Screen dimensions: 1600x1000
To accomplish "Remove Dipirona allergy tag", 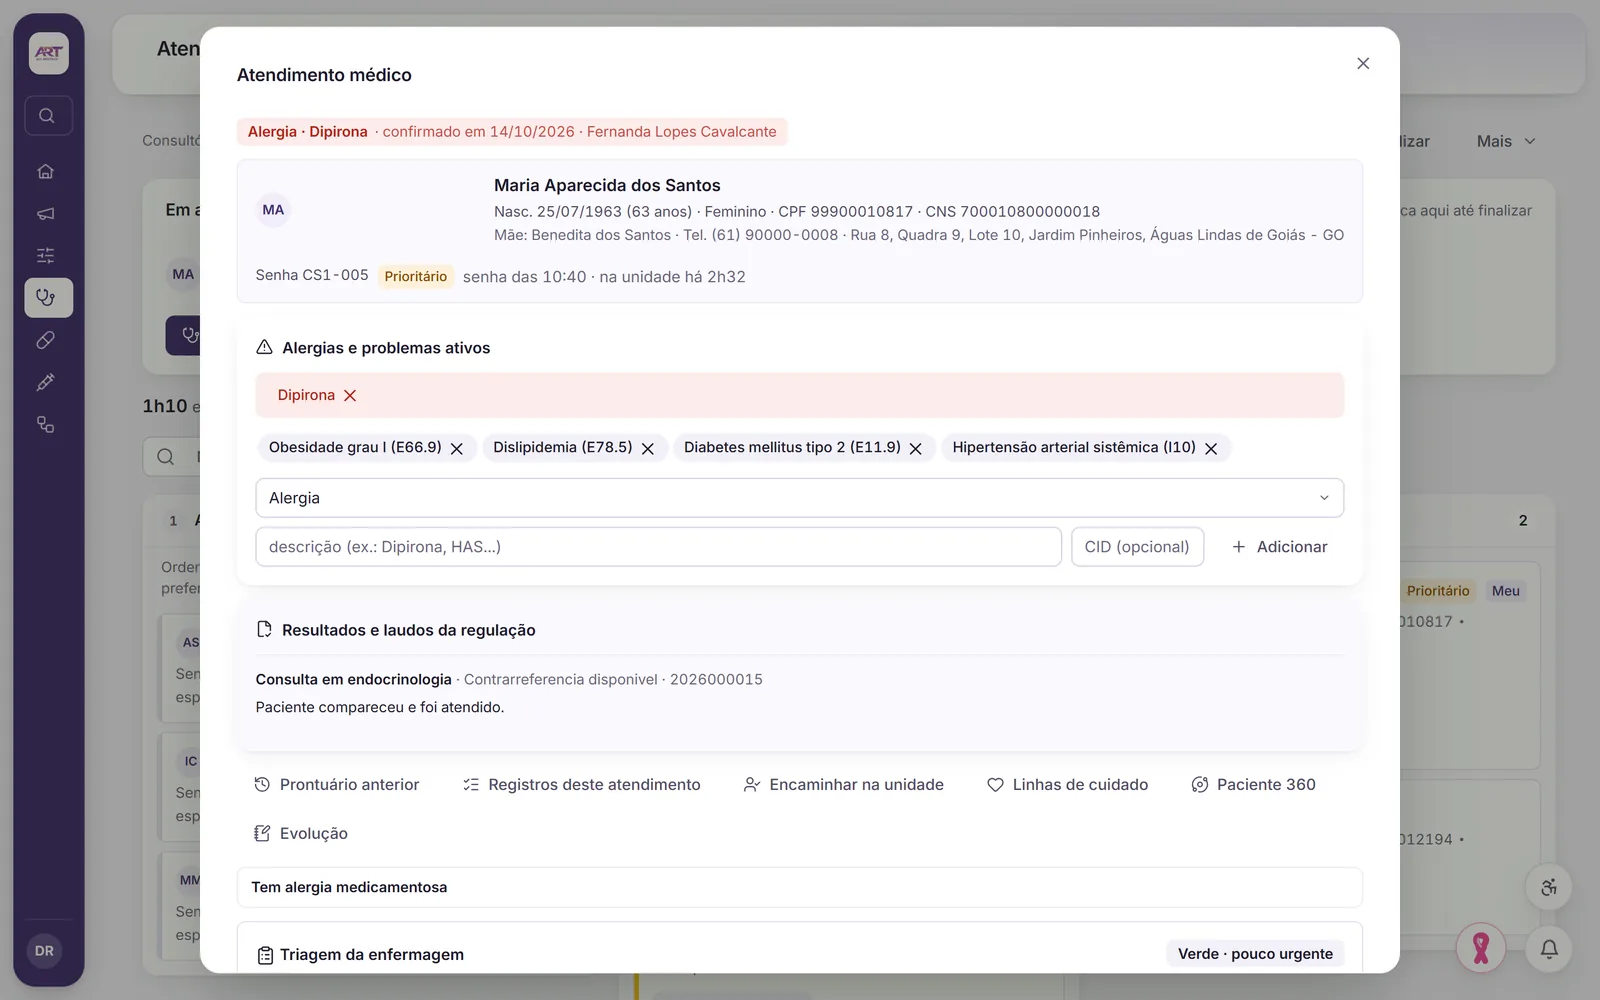I will click(350, 396).
